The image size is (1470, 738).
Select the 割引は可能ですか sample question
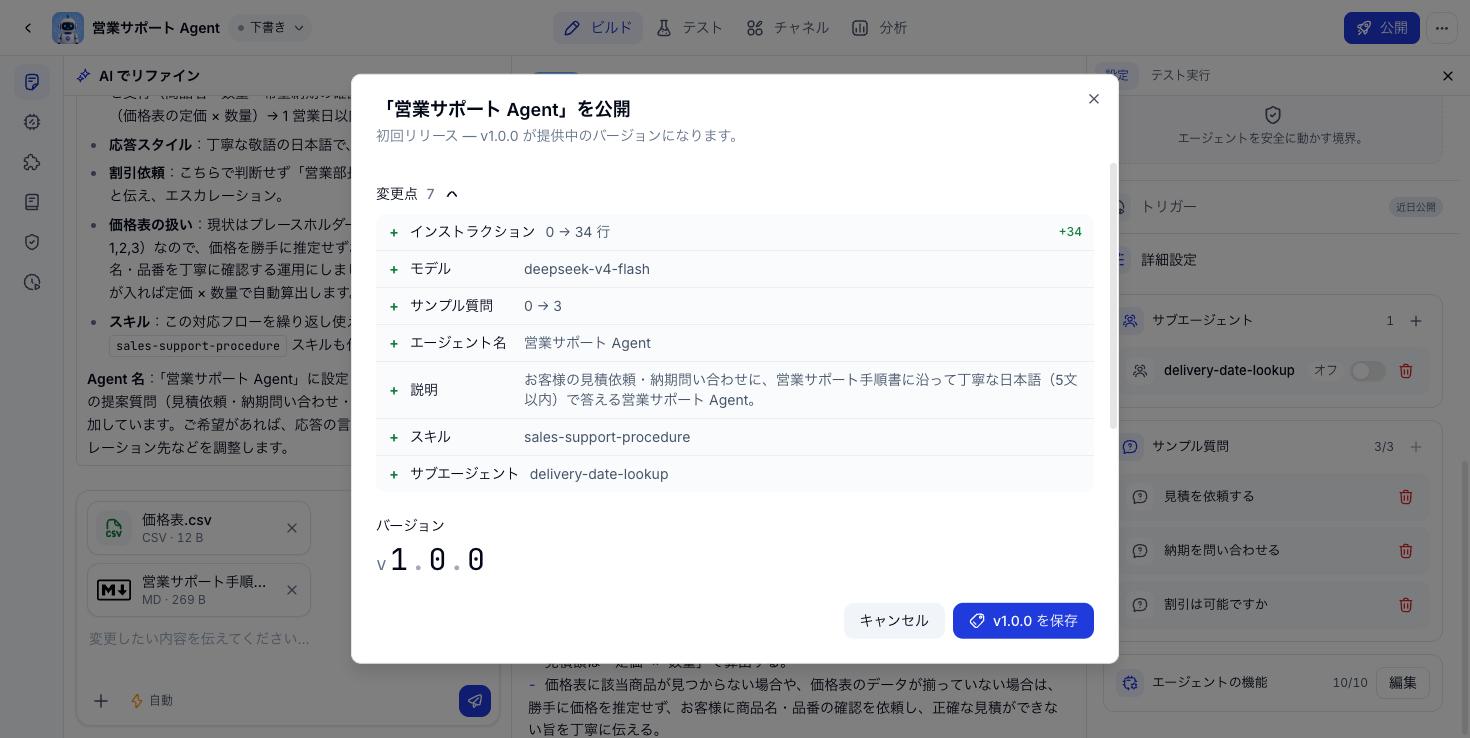pos(1215,605)
